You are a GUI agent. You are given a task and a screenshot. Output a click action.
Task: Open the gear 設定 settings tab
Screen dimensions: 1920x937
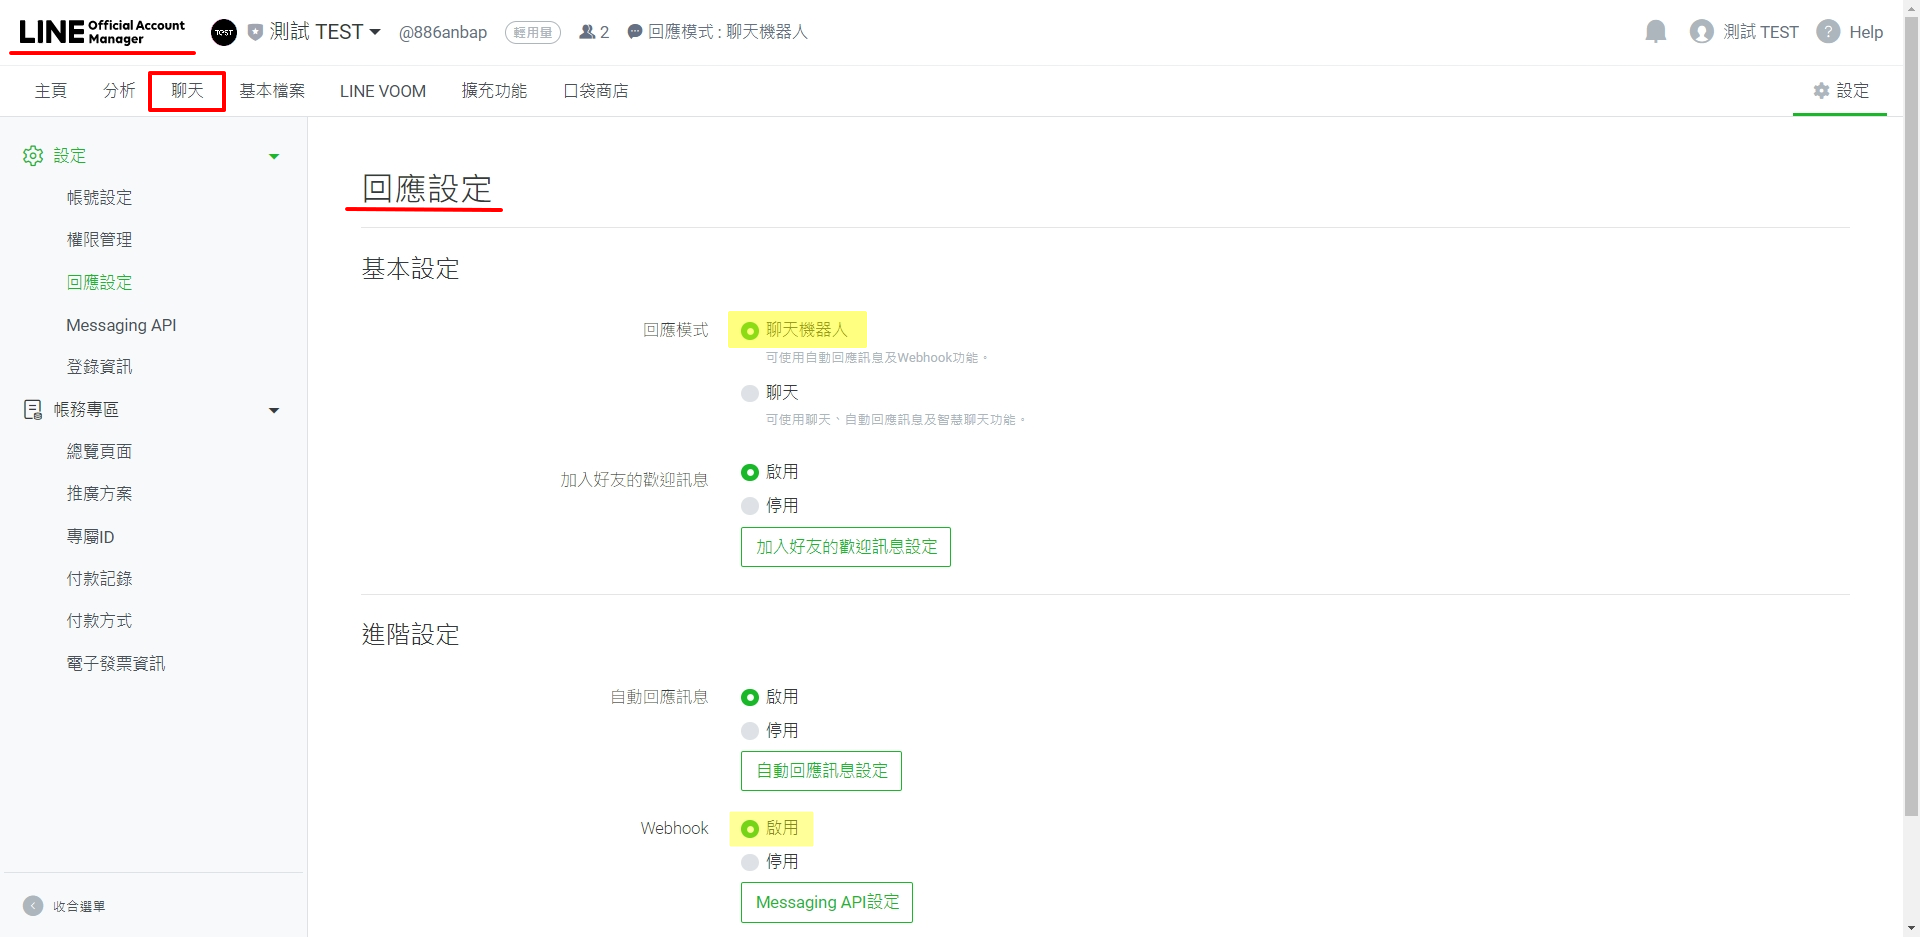pos(1840,91)
